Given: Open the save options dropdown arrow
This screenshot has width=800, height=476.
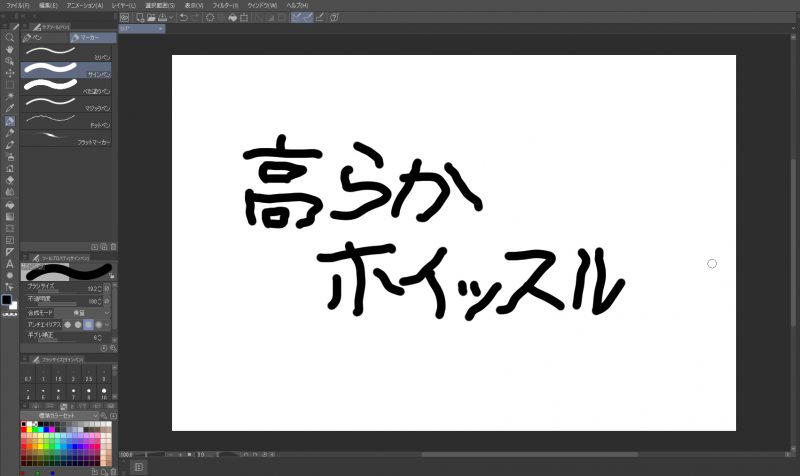Looking at the screenshot, I should click(x=171, y=17).
